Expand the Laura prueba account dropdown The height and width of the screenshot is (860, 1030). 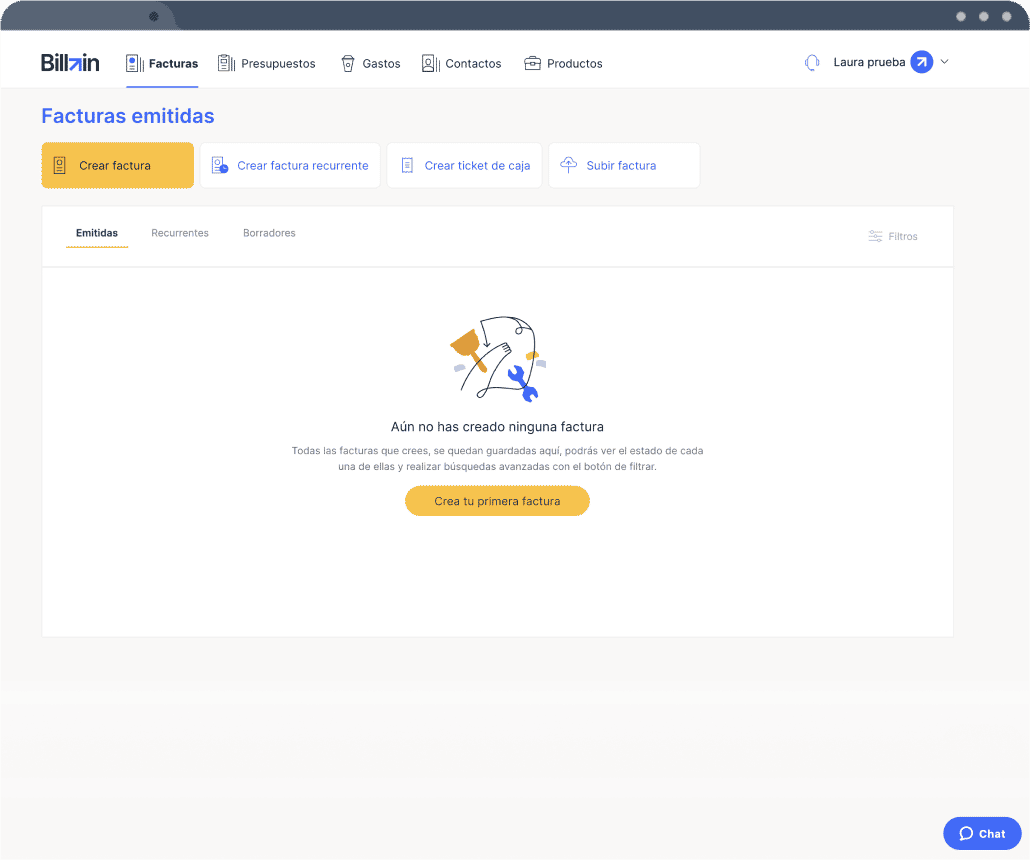pyautogui.click(x=945, y=62)
